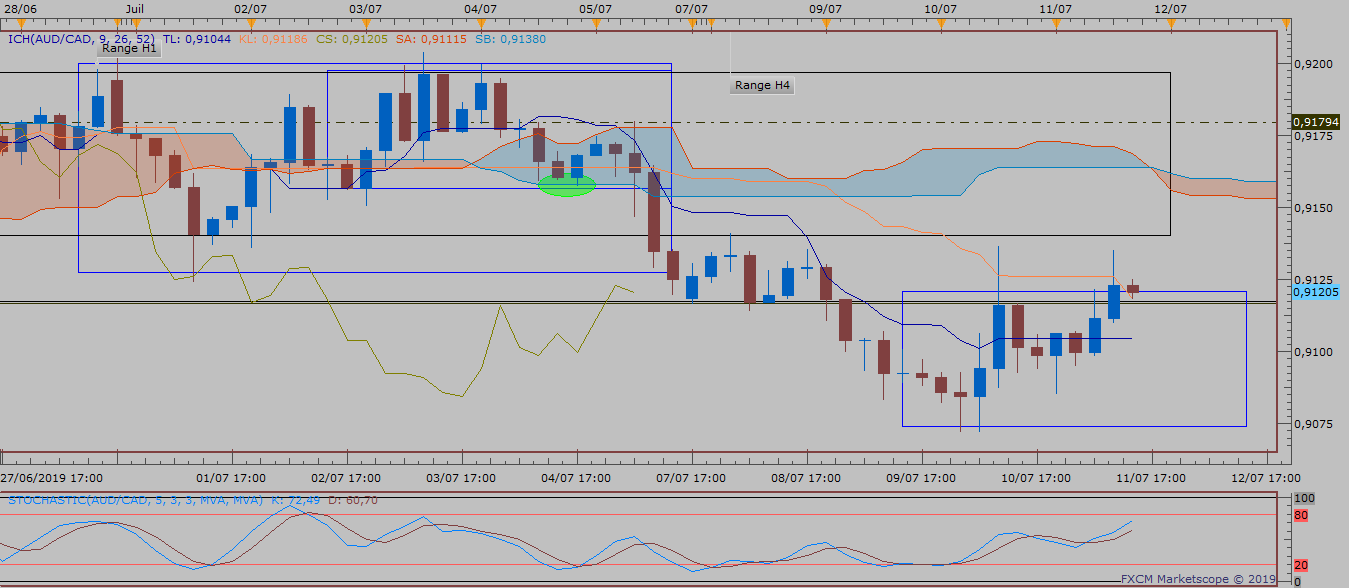1349x588 pixels.
Task: Click the orange marker under 10/07
Action: (939, 22)
